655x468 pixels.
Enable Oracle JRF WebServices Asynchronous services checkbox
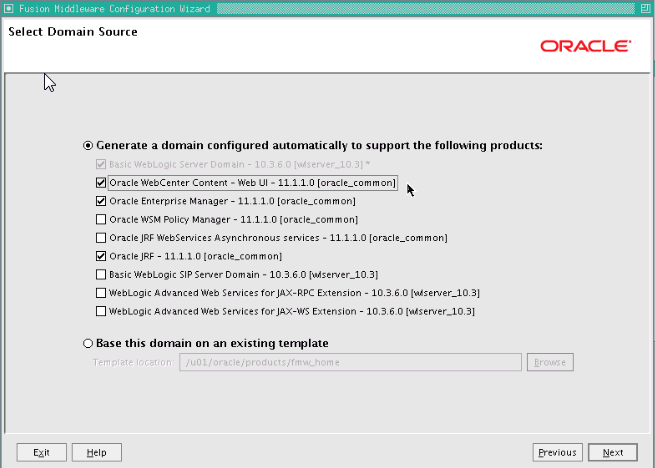pyautogui.click(x=101, y=238)
